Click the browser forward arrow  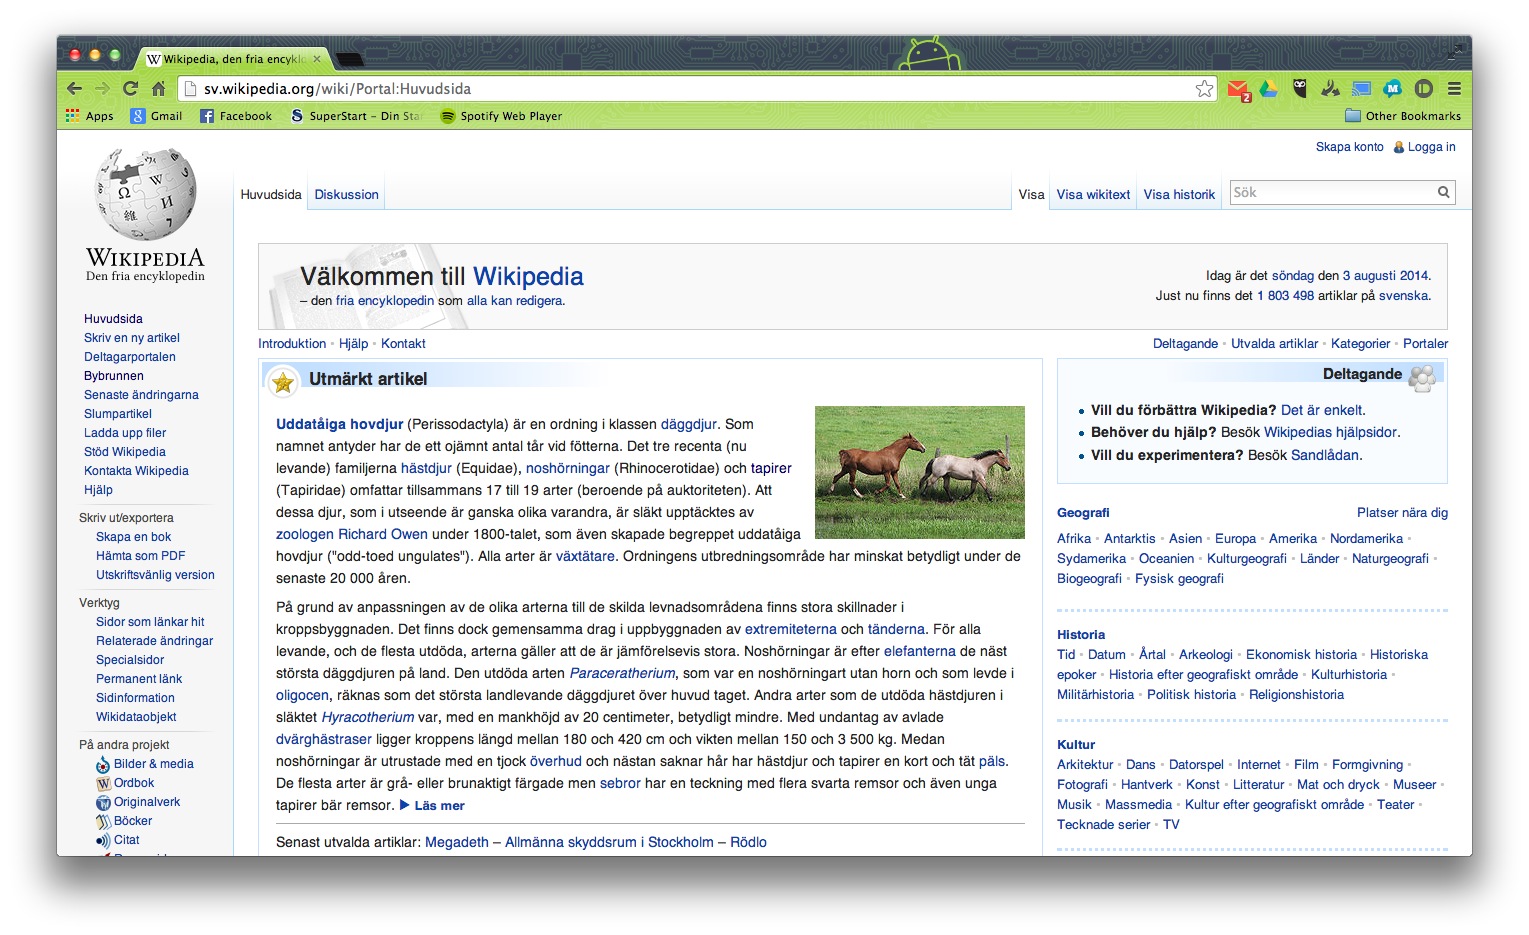[102, 89]
